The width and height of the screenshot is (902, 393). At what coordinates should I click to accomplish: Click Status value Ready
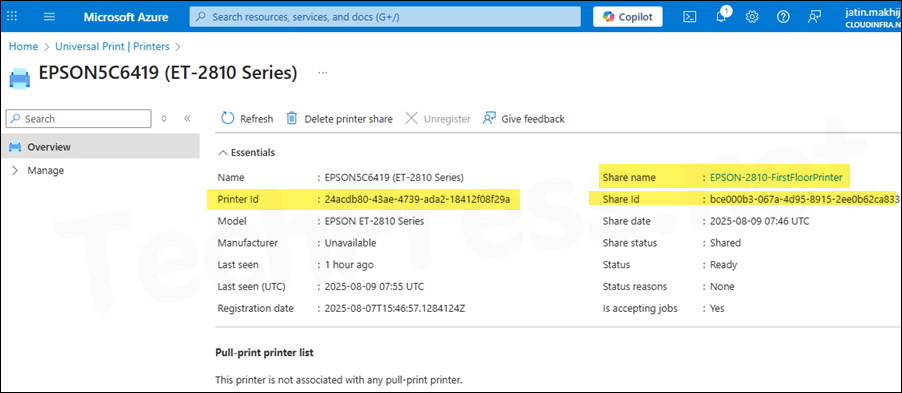point(724,265)
